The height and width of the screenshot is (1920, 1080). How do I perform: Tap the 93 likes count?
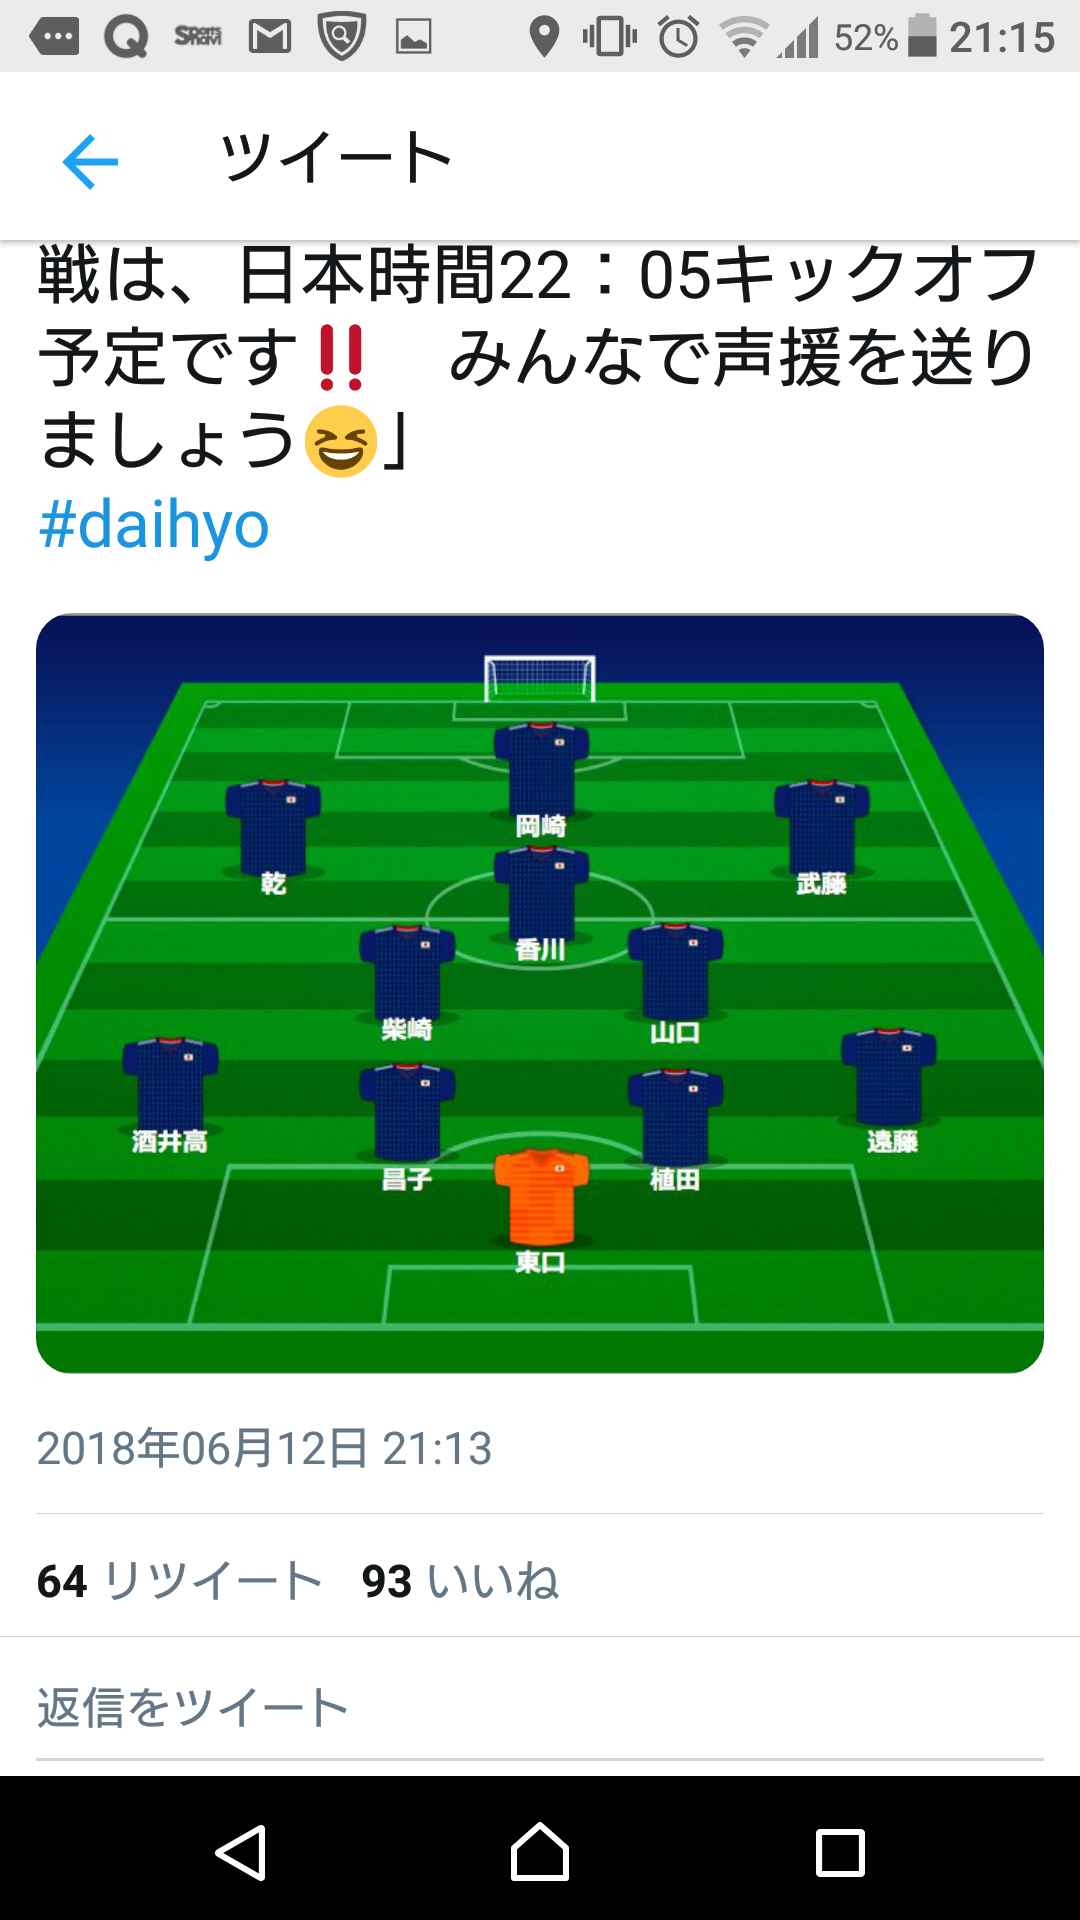(460, 1581)
